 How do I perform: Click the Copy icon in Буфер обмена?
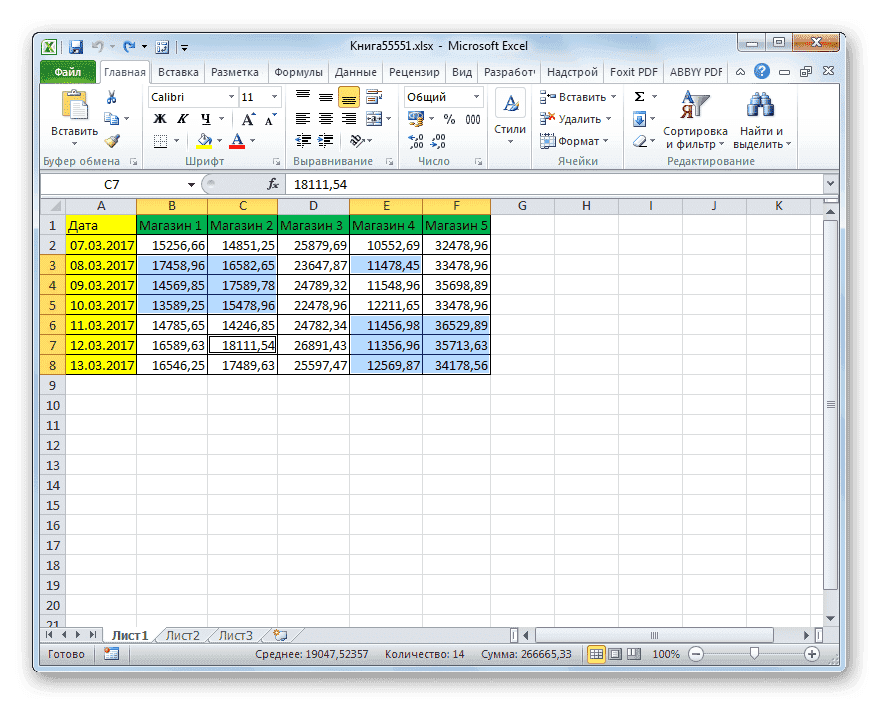pos(112,120)
